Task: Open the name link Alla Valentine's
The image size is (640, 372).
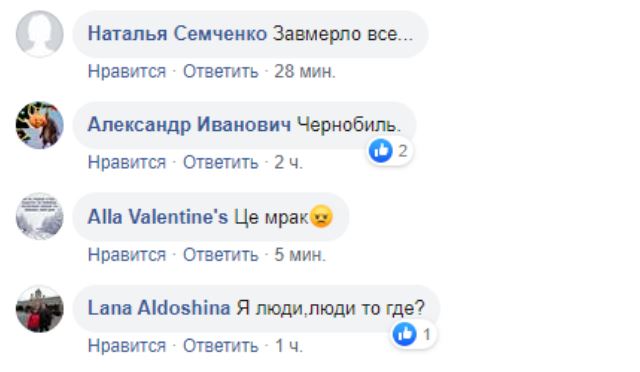Action: click(158, 216)
